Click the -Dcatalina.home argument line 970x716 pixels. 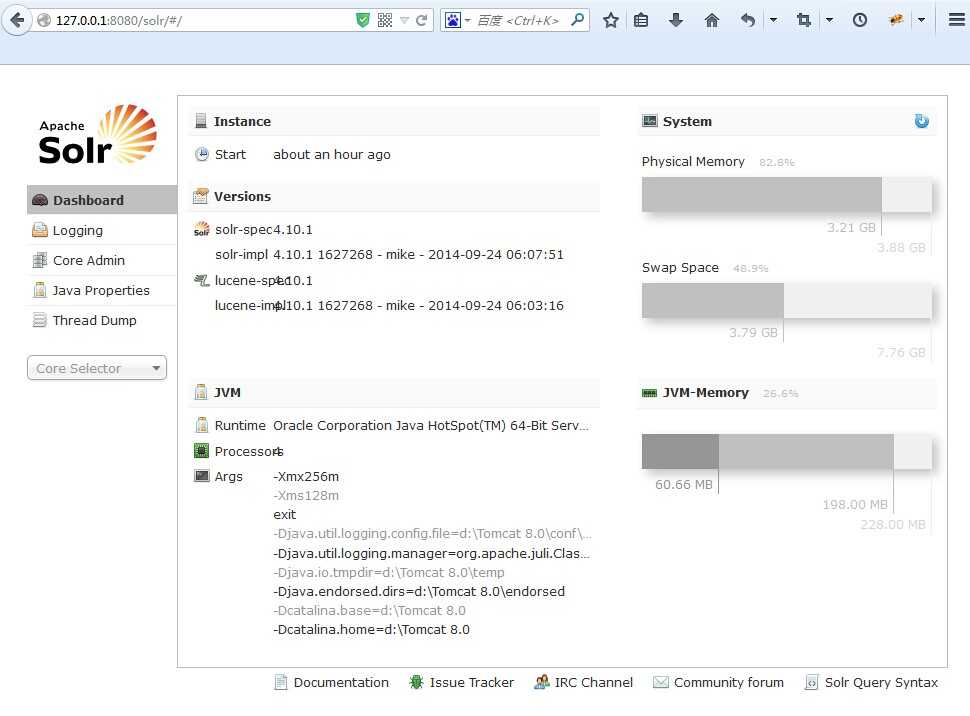pos(371,629)
